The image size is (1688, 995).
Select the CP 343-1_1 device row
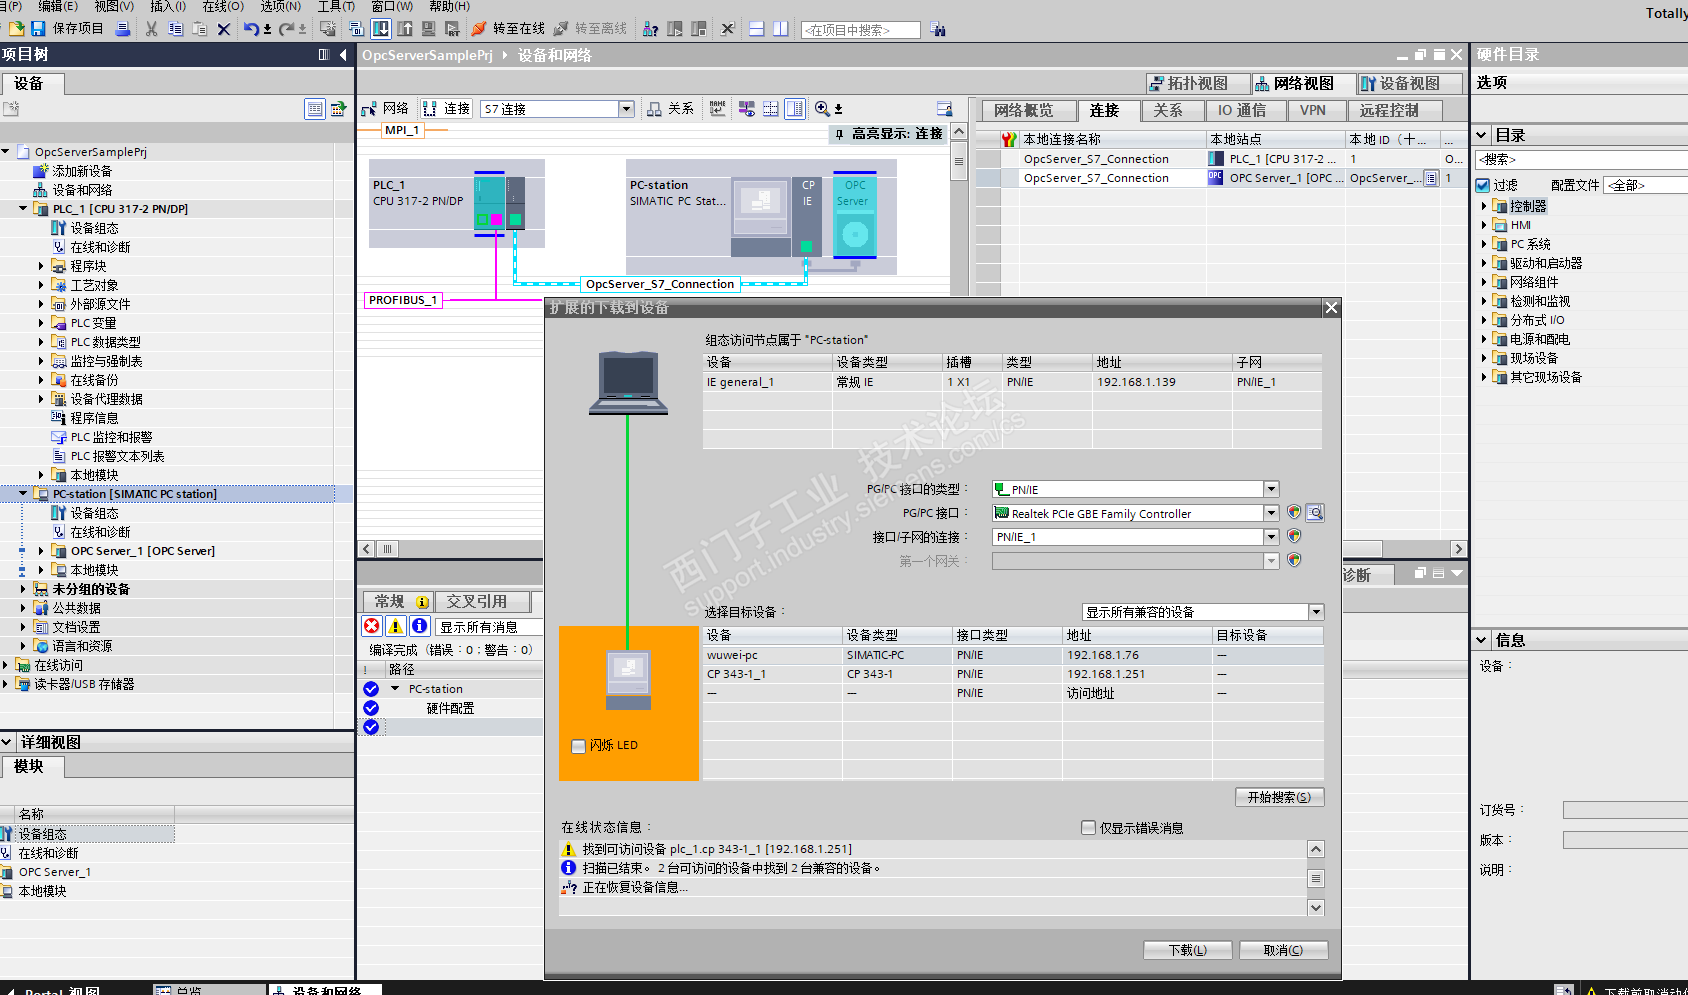click(1013, 674)
